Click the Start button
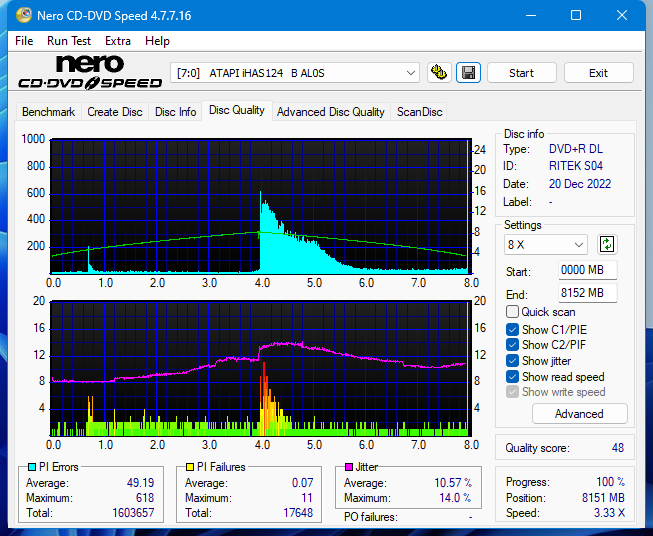The width and height of the screenshot is (653, 536). (x=521, y=73)
